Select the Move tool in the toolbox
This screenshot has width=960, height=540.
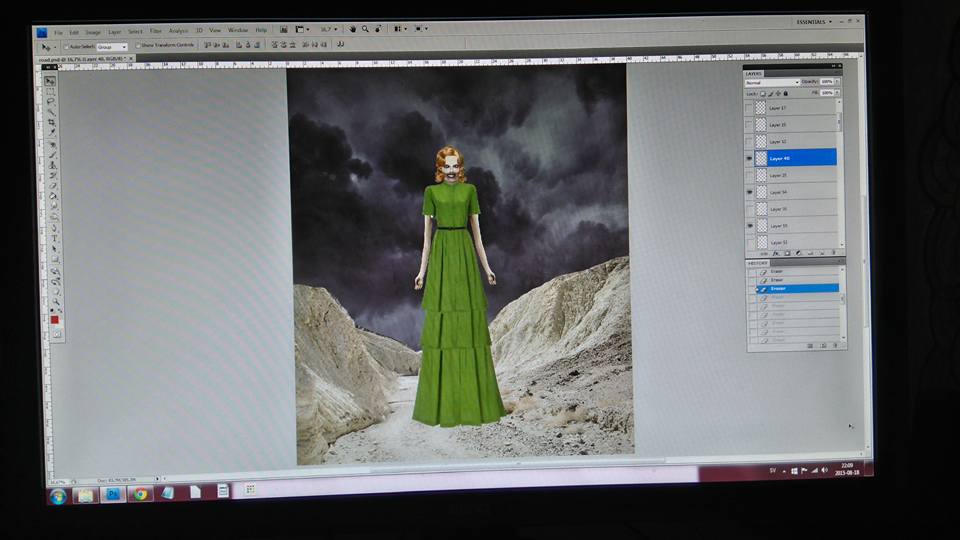click(x=48, y=81)
